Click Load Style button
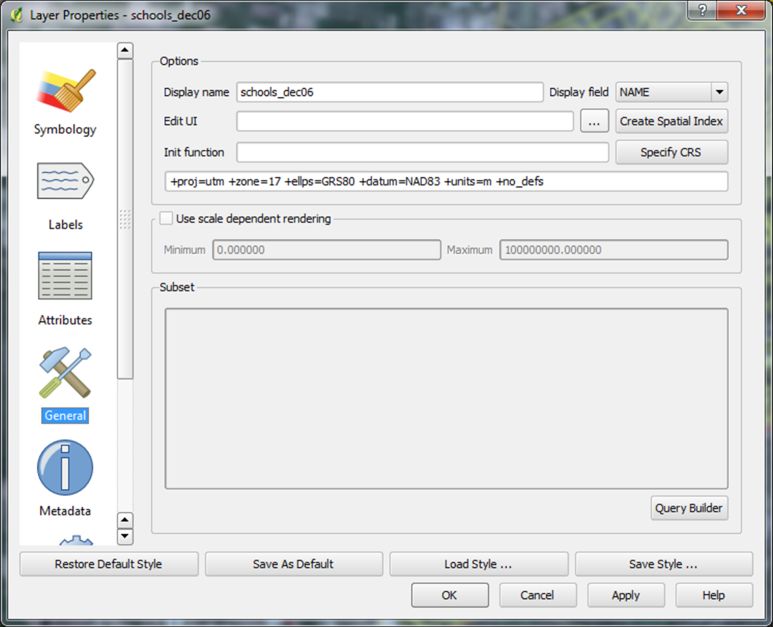The height and width of the screenshot is (627, 773). pyautogui.click(x=479, y=564)
